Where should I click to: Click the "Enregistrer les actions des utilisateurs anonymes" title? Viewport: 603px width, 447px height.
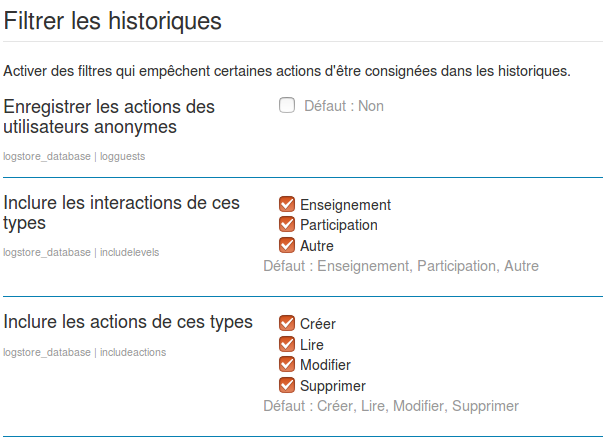click(x=109, y=116)
